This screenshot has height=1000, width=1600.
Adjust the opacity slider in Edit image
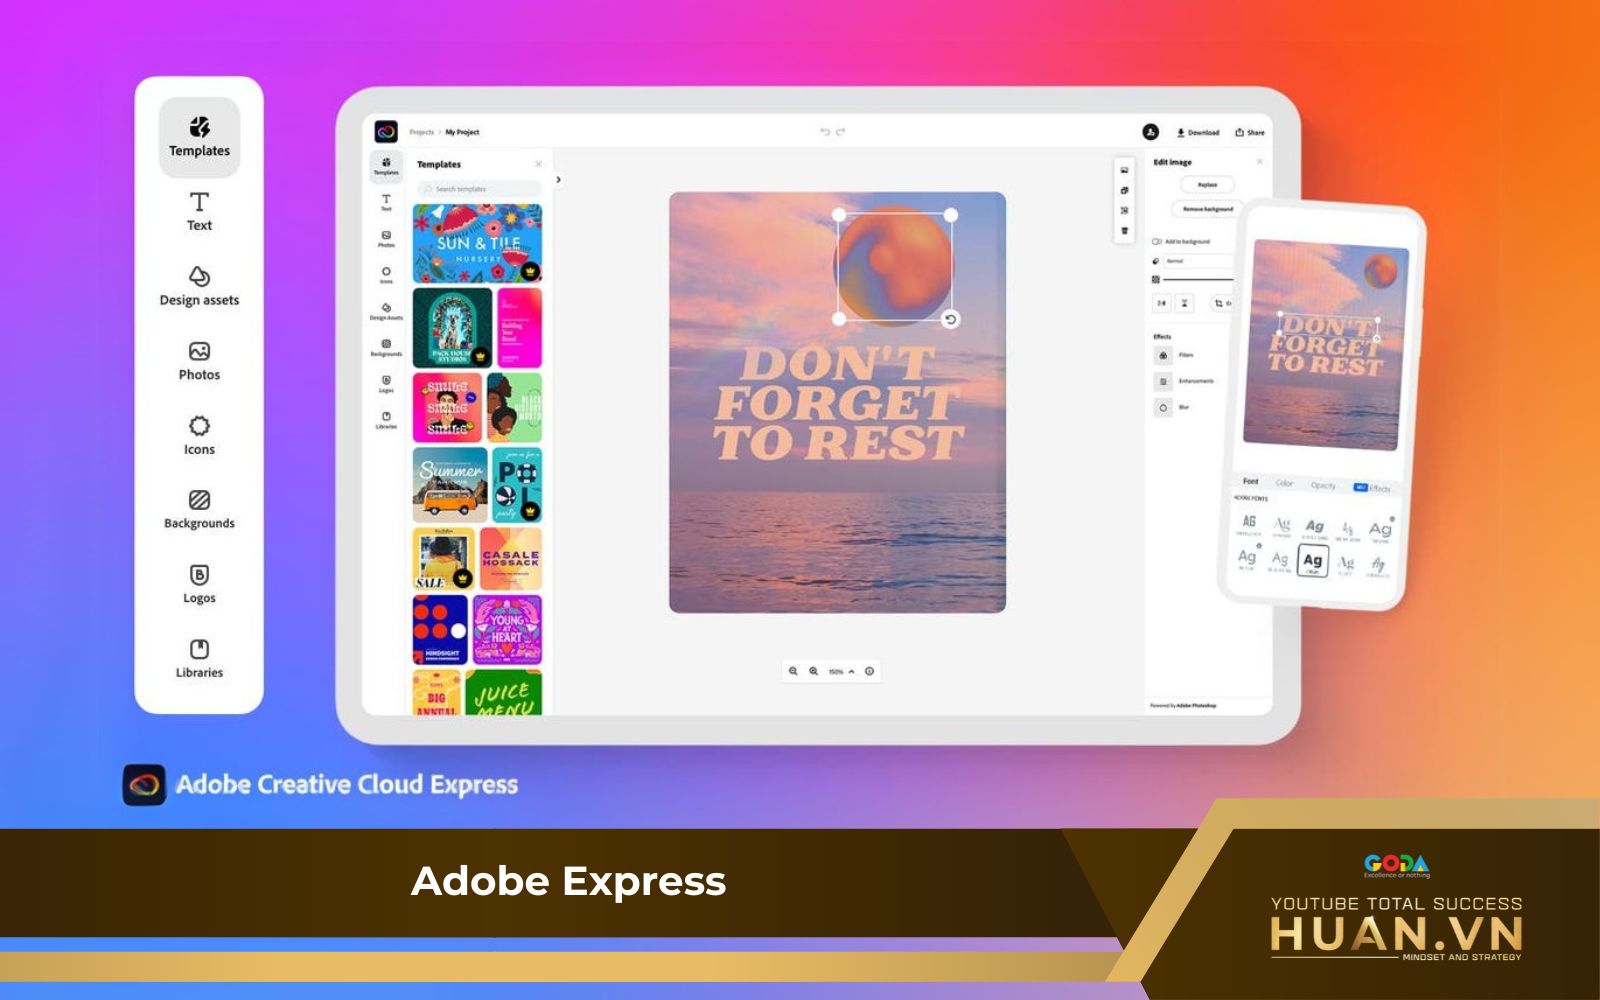click(x=1199, y=279)
